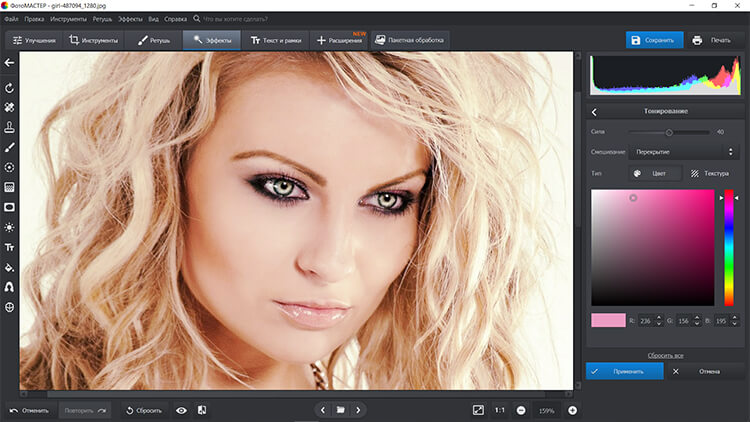Switch to the Текст и рамки tab
This screenshot has height=422, width=750.
(276, 41)
